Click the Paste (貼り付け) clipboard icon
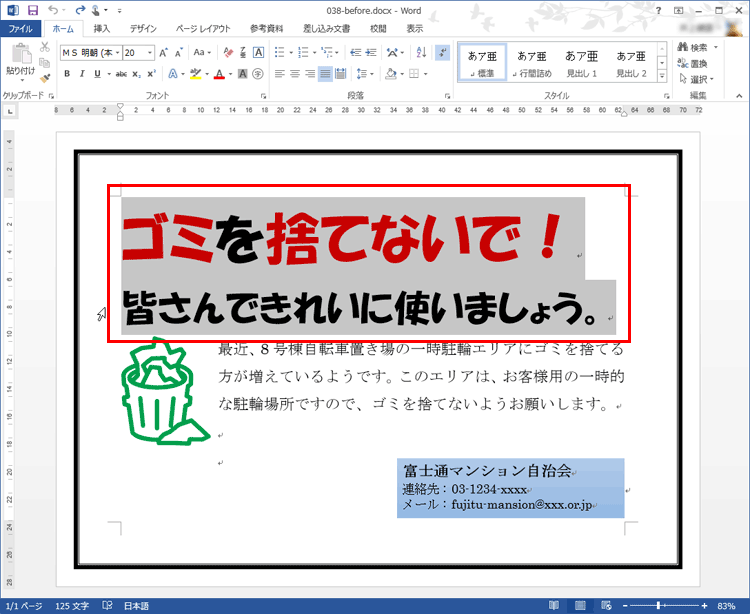The height and width of the screenshot is (614, 750). click(21, 53)
